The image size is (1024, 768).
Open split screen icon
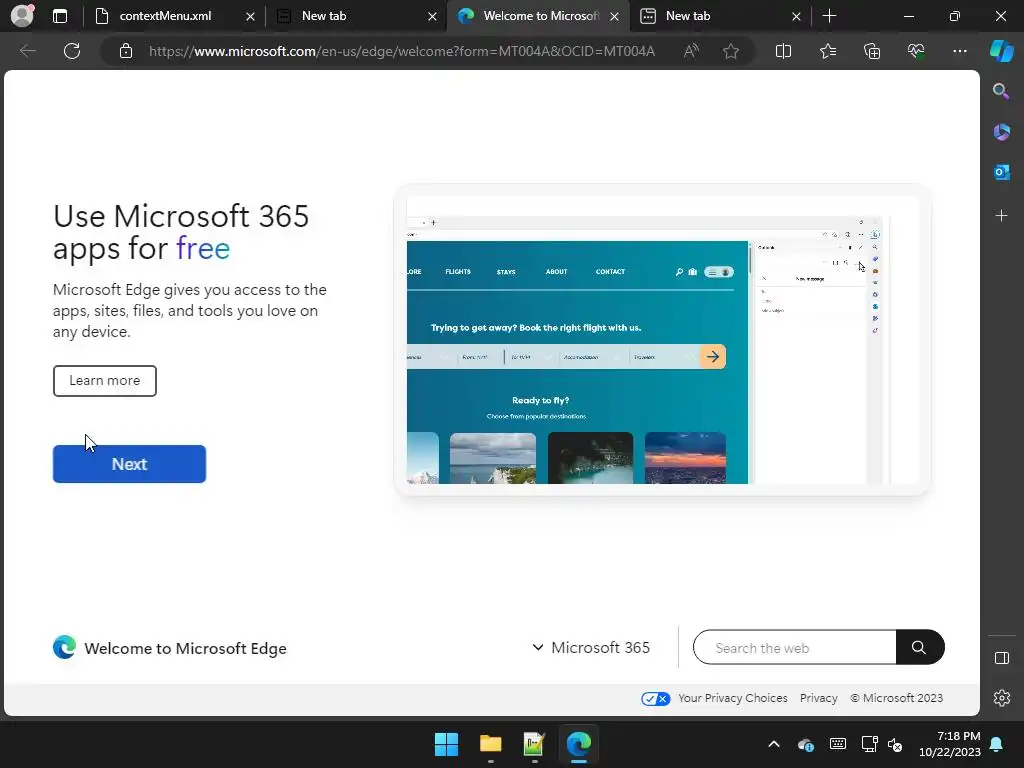783,51
